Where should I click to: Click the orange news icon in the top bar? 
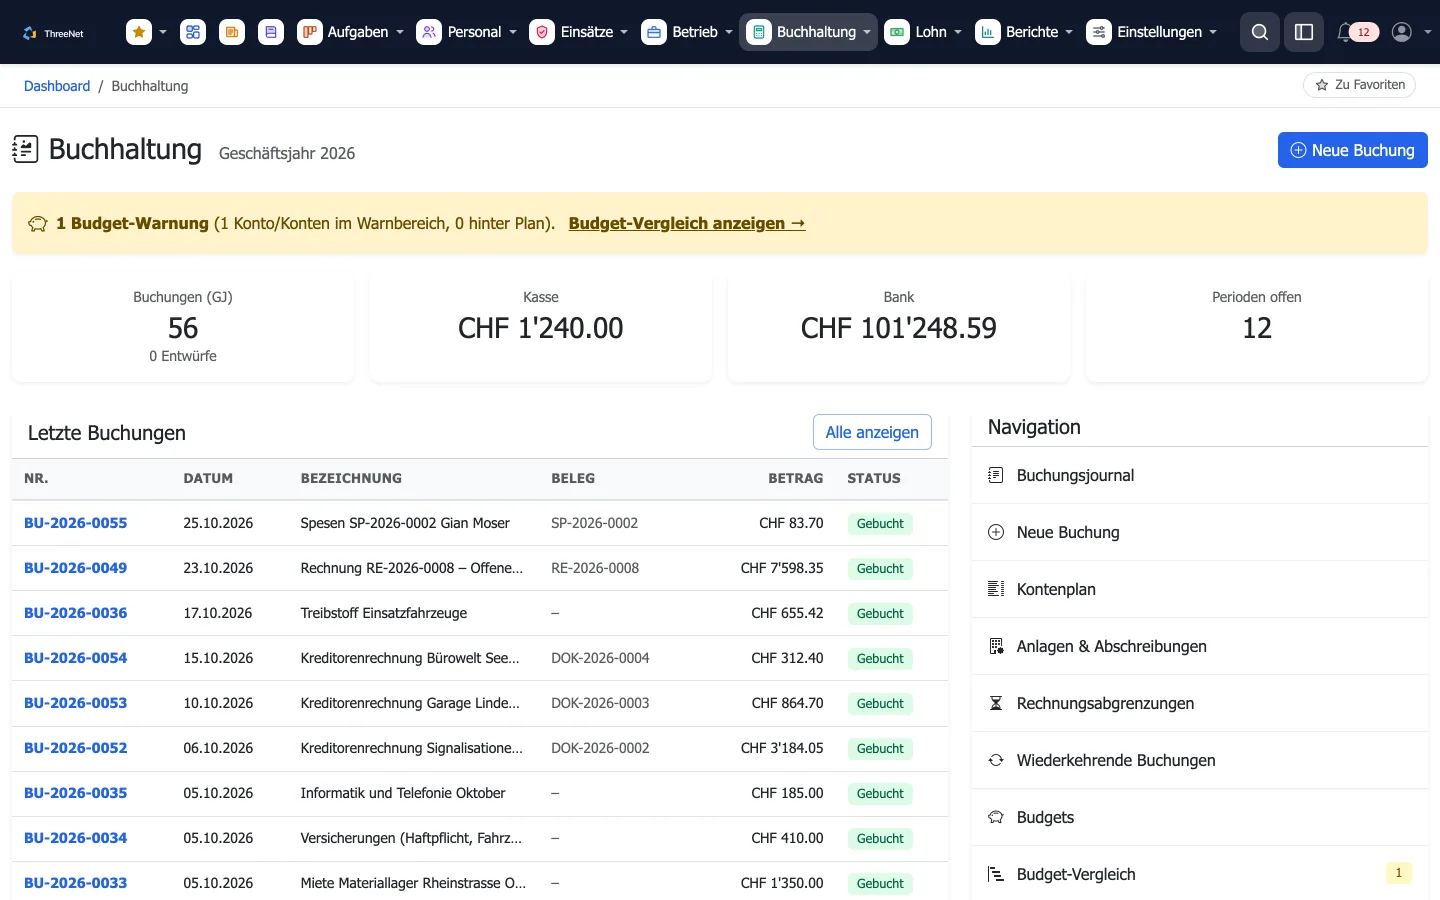(232, 32)
